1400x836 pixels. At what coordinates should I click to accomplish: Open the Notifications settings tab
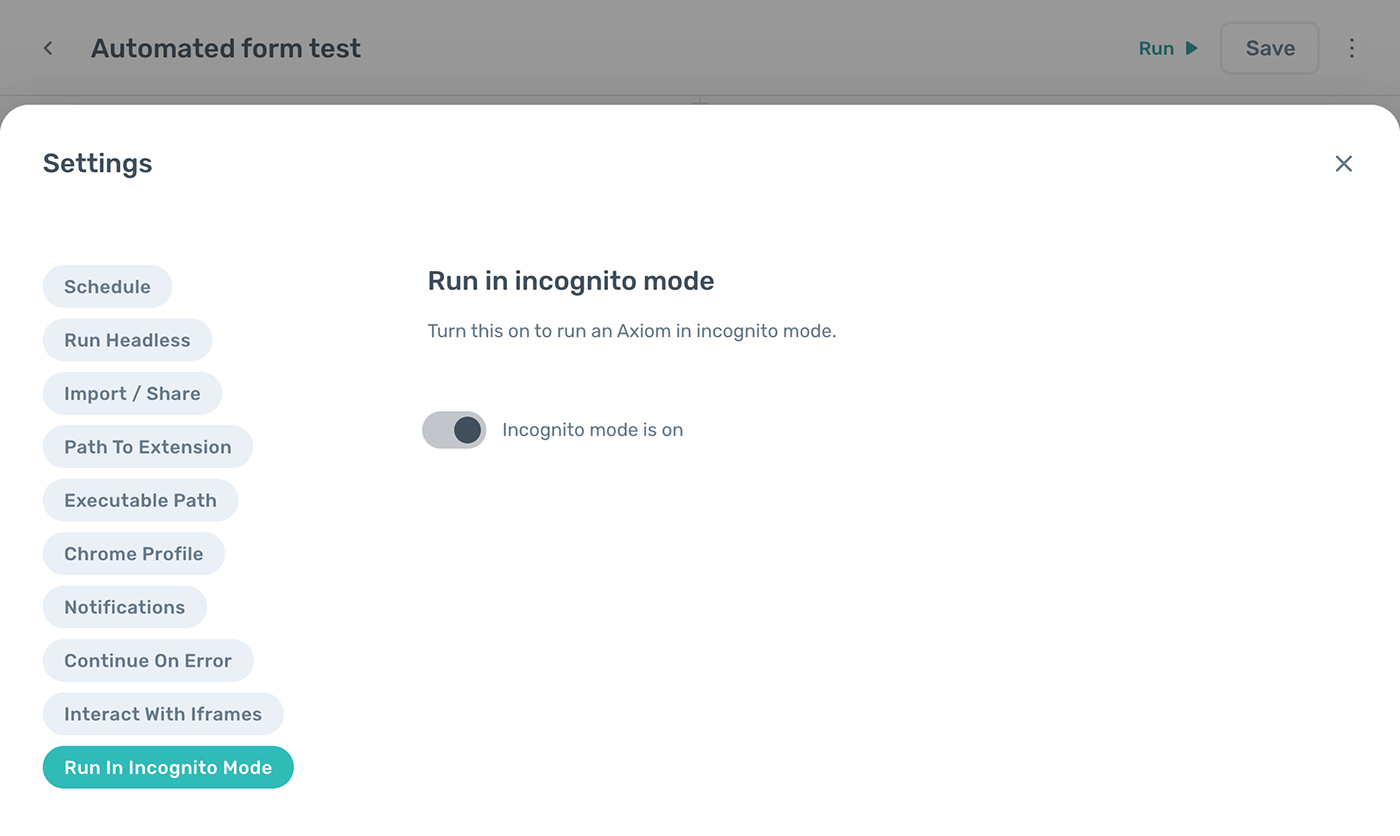click(x=124, y=607)
